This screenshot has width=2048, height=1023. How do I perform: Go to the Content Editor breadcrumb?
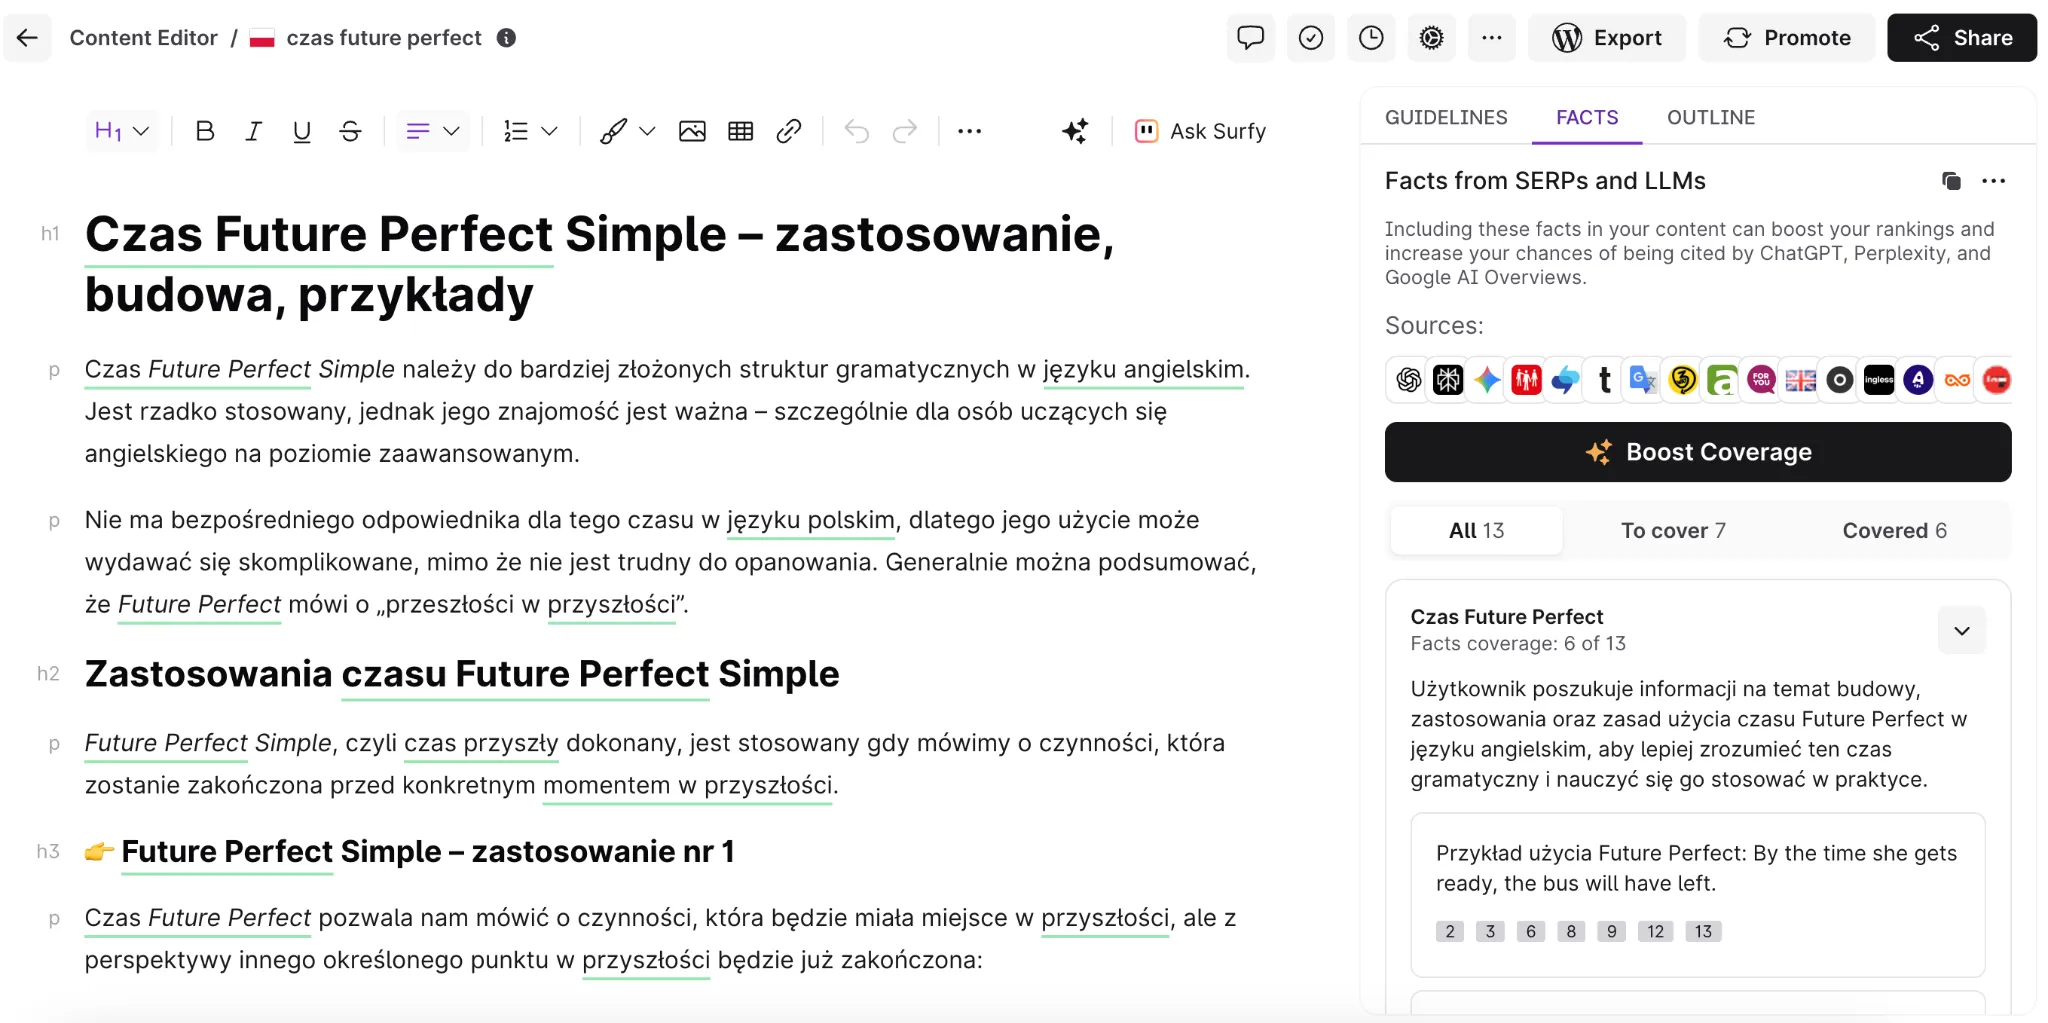click(x=143, y=38)
